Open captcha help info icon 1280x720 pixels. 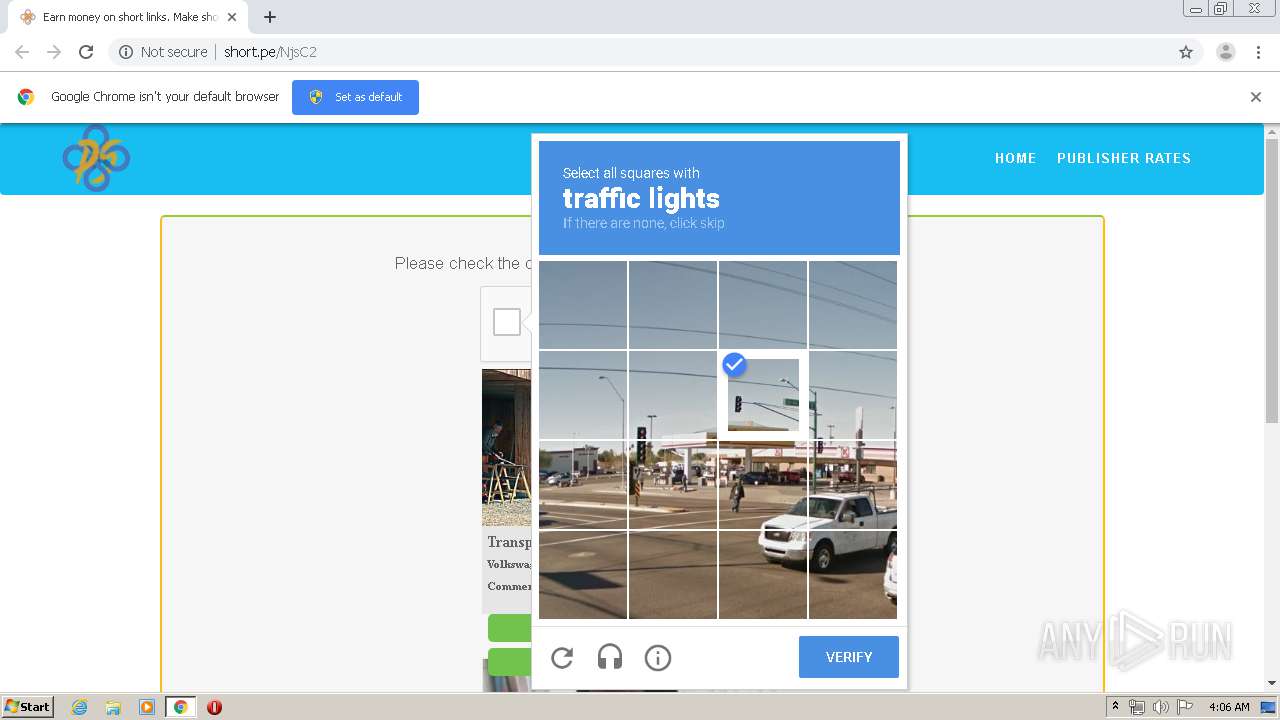tap(658, 657)
